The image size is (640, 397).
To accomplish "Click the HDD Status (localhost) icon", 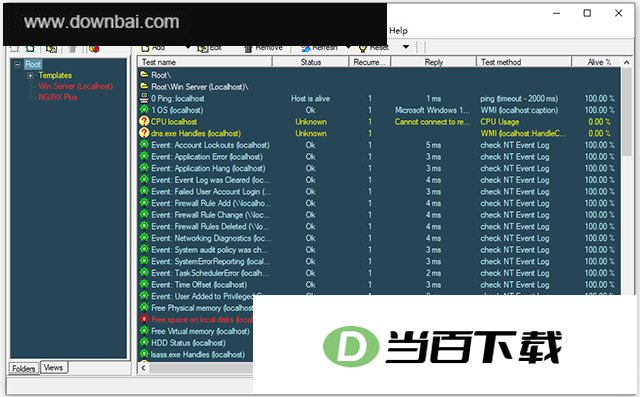I will click(x=144, y=342).
